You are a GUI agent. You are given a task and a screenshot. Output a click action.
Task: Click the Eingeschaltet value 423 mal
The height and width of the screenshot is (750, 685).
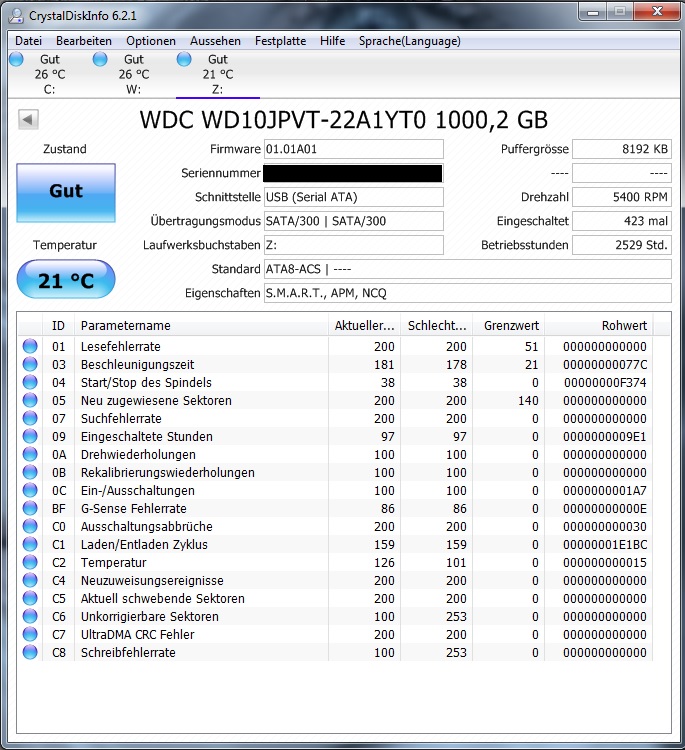[622, 221]
